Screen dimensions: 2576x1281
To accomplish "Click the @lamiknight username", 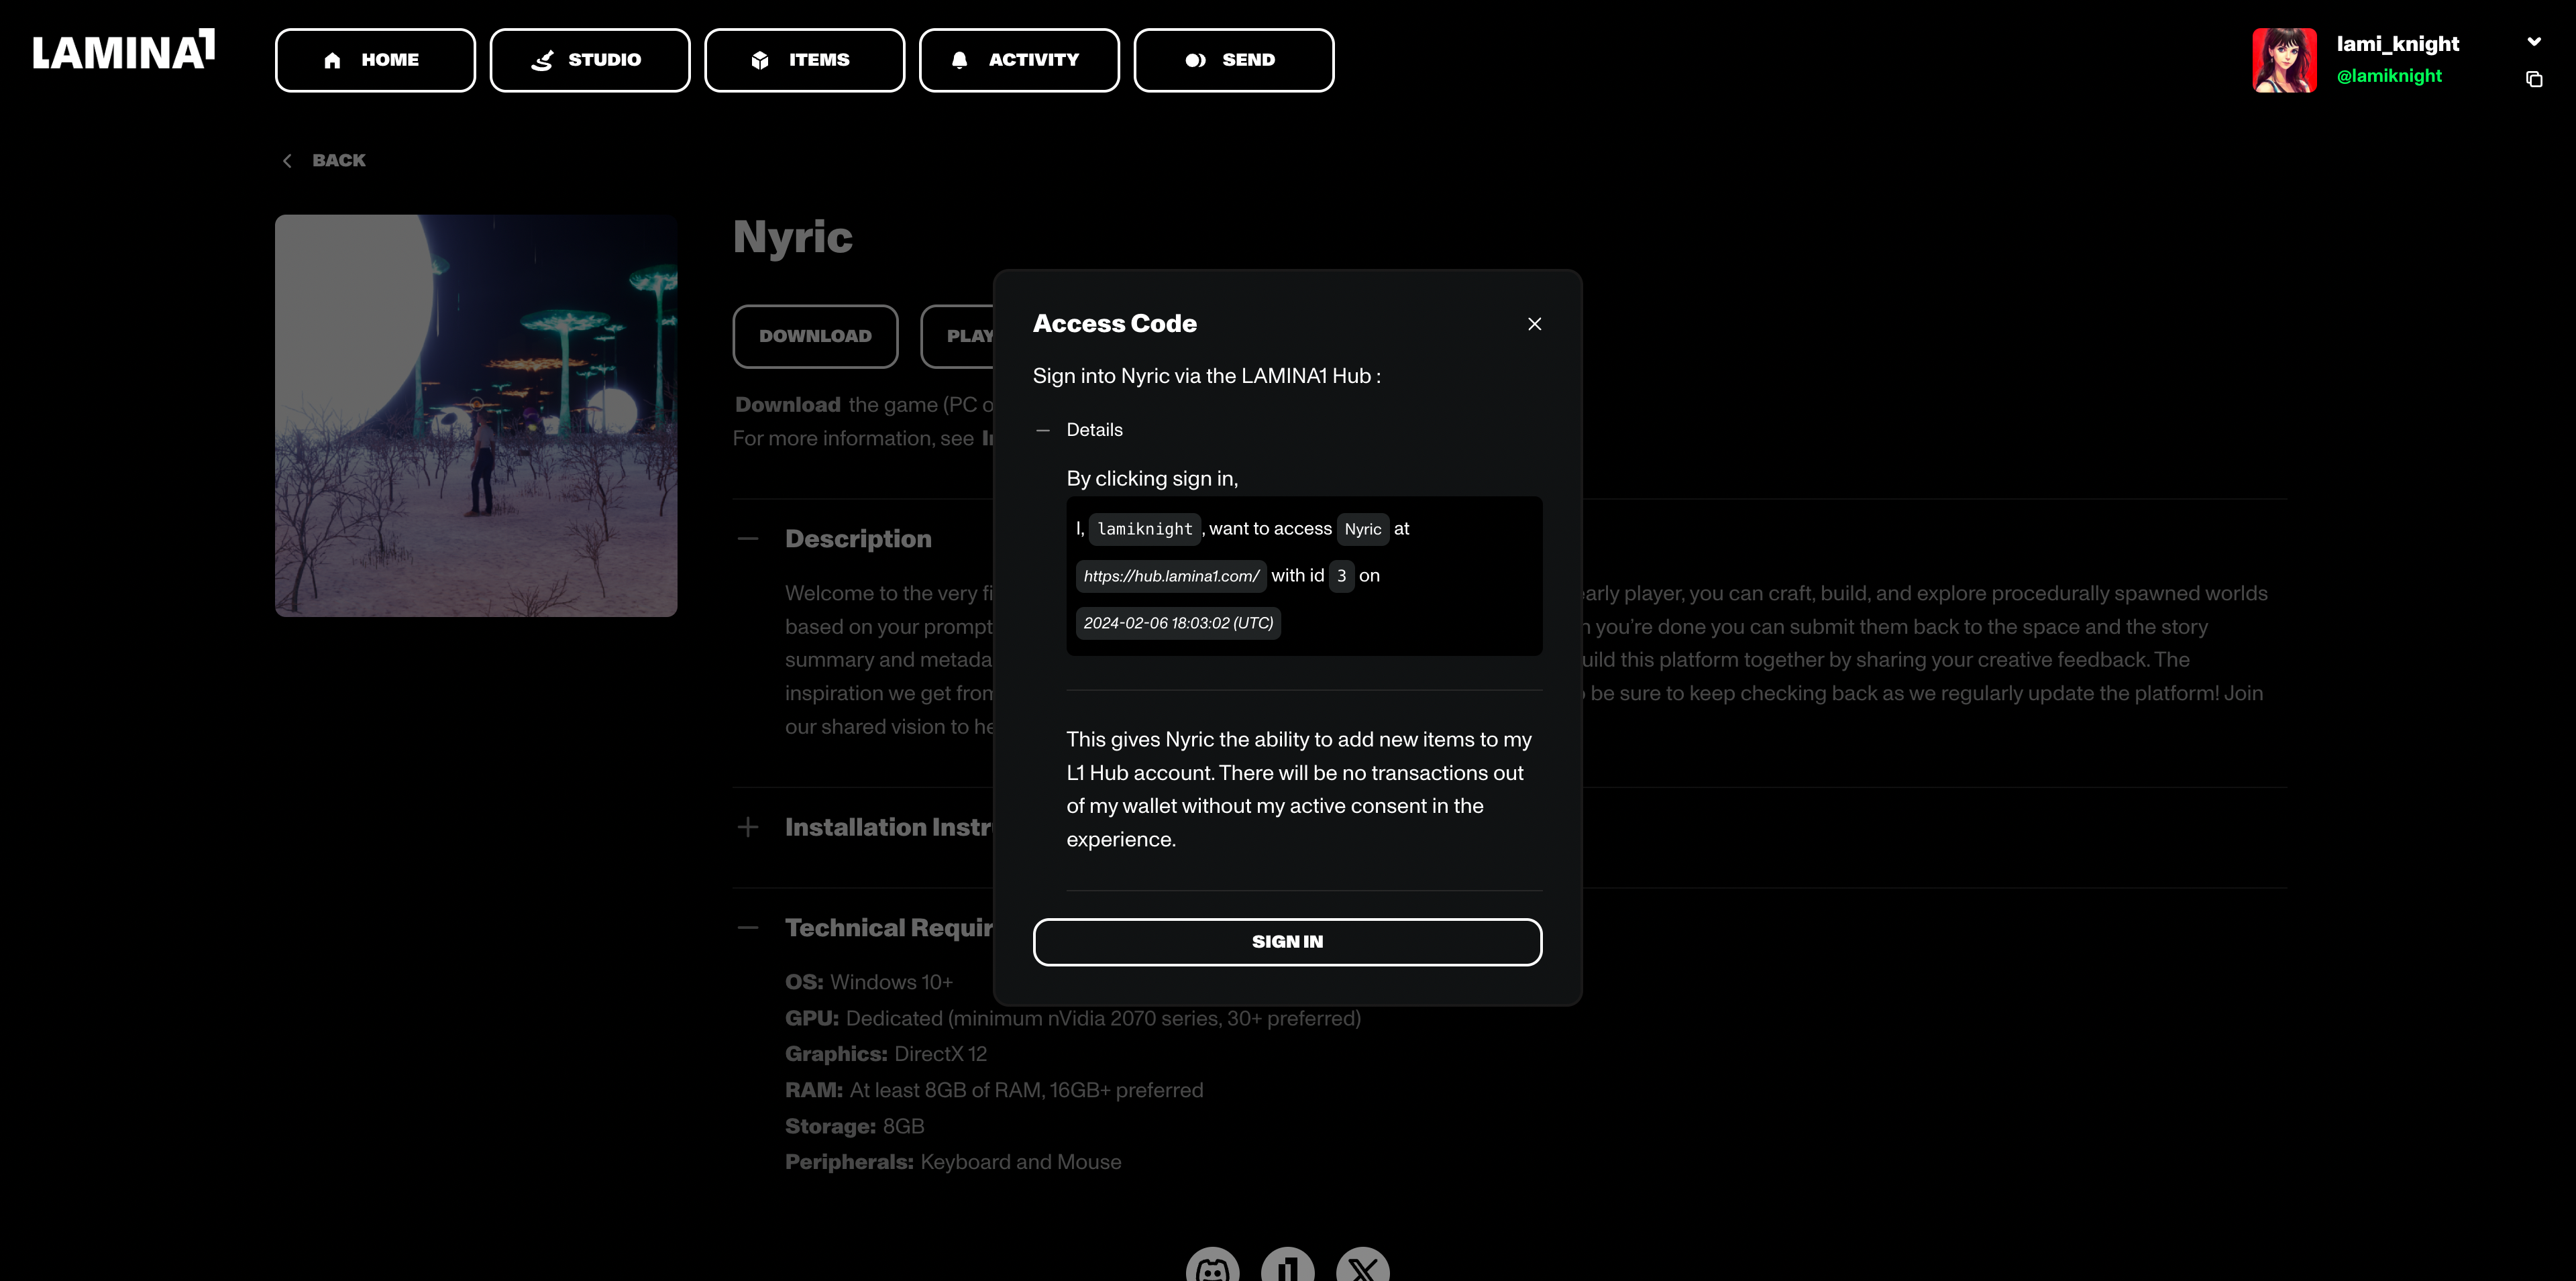I will [2389, 76].
